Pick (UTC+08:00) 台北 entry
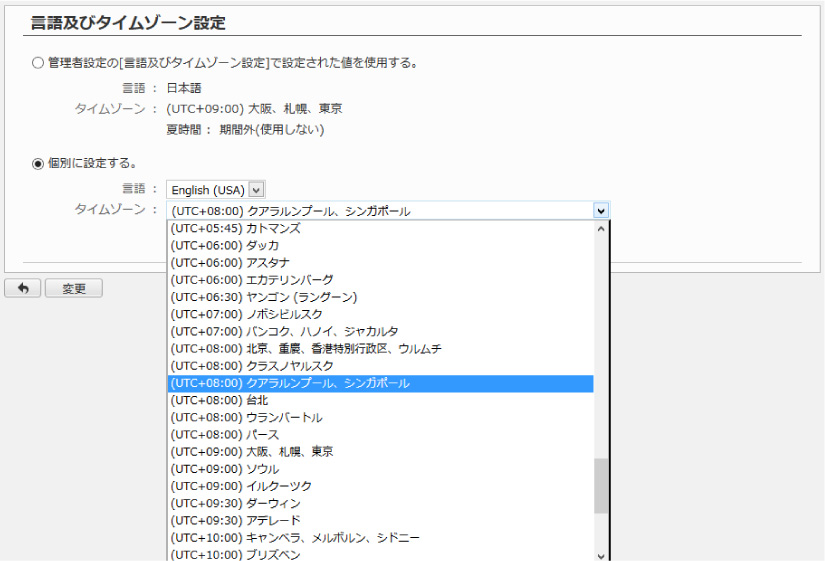This screenshot has height=561, width=825. [380, 400]
